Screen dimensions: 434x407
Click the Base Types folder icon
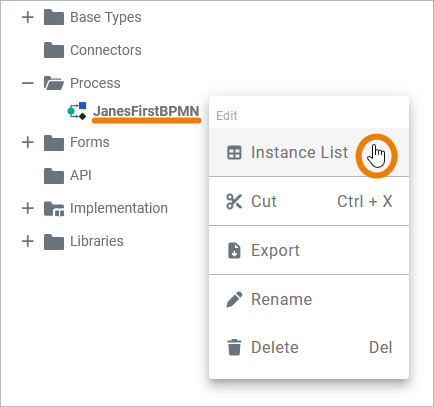point(54,17)
